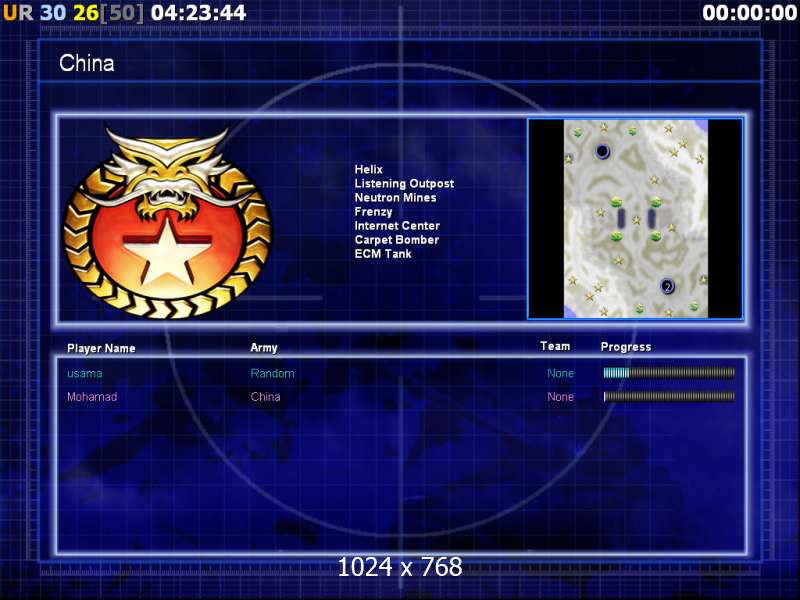The width and height of the screenshot is (800, 600).
Task: Click the China dragon faction emblem
Action: (167, 222)
